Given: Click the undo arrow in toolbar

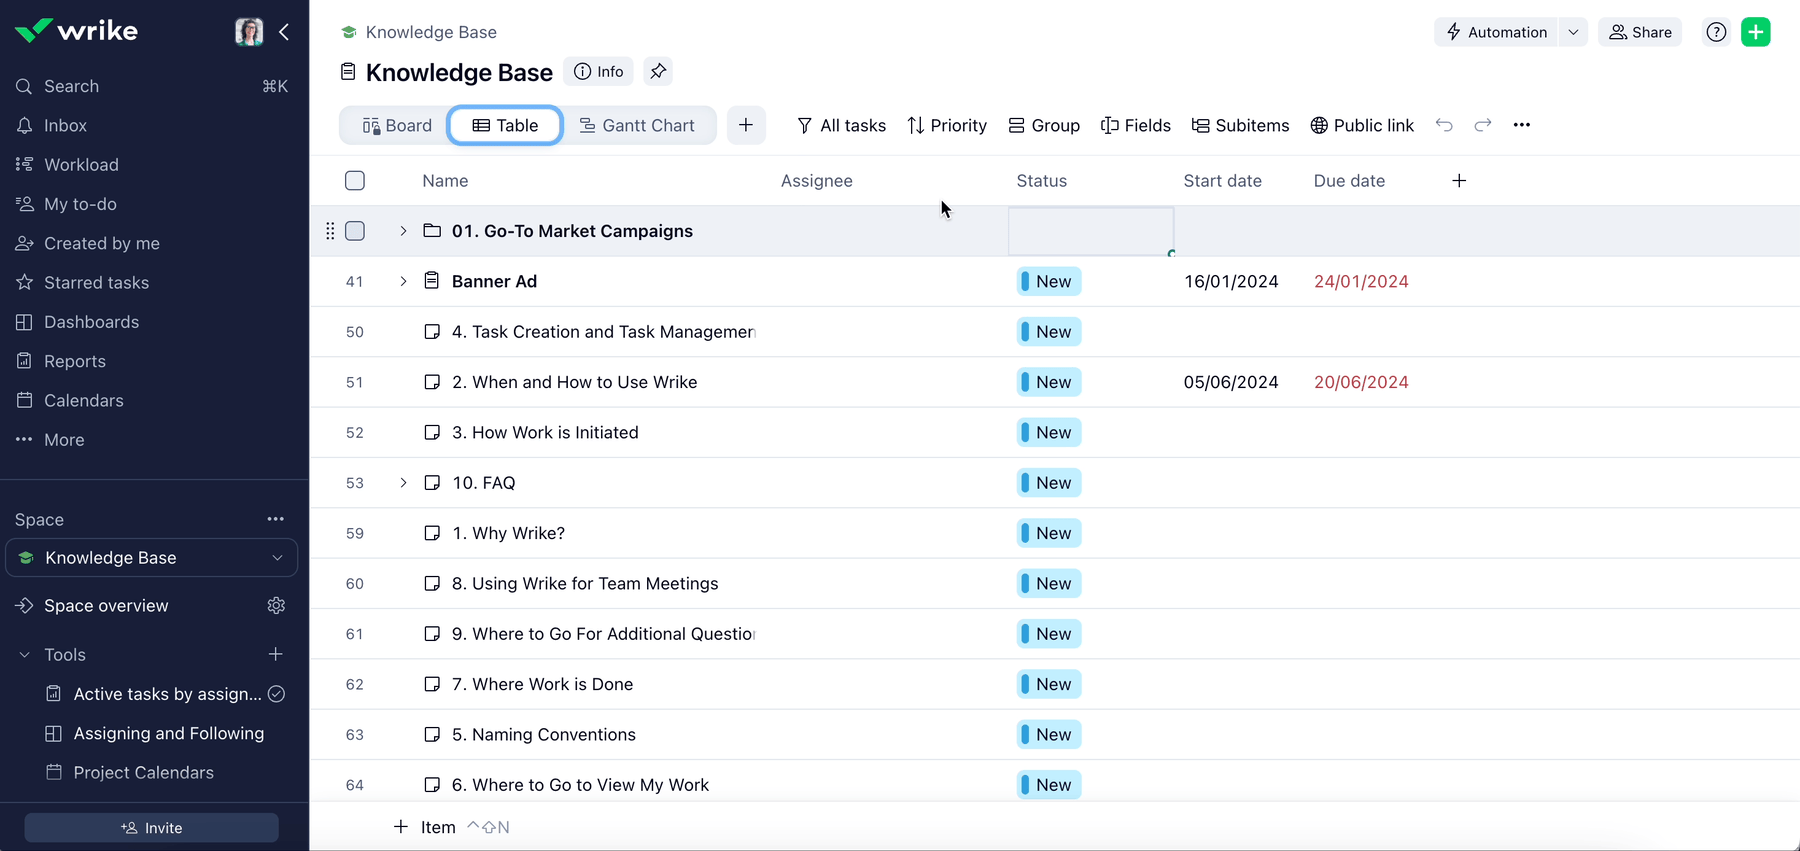Looking at the screenshot, I should (x=1444, y=125).
